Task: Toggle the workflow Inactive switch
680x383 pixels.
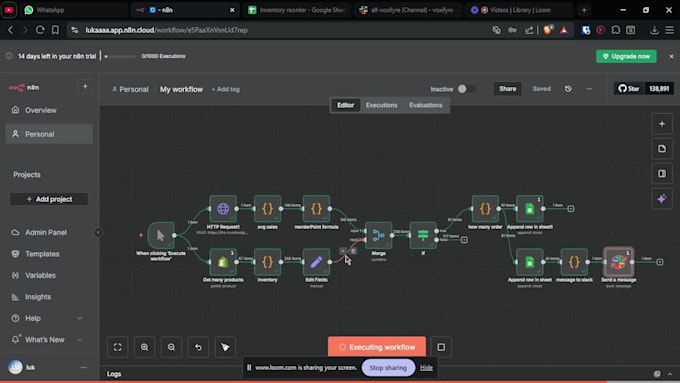Action: coord(467,89)
